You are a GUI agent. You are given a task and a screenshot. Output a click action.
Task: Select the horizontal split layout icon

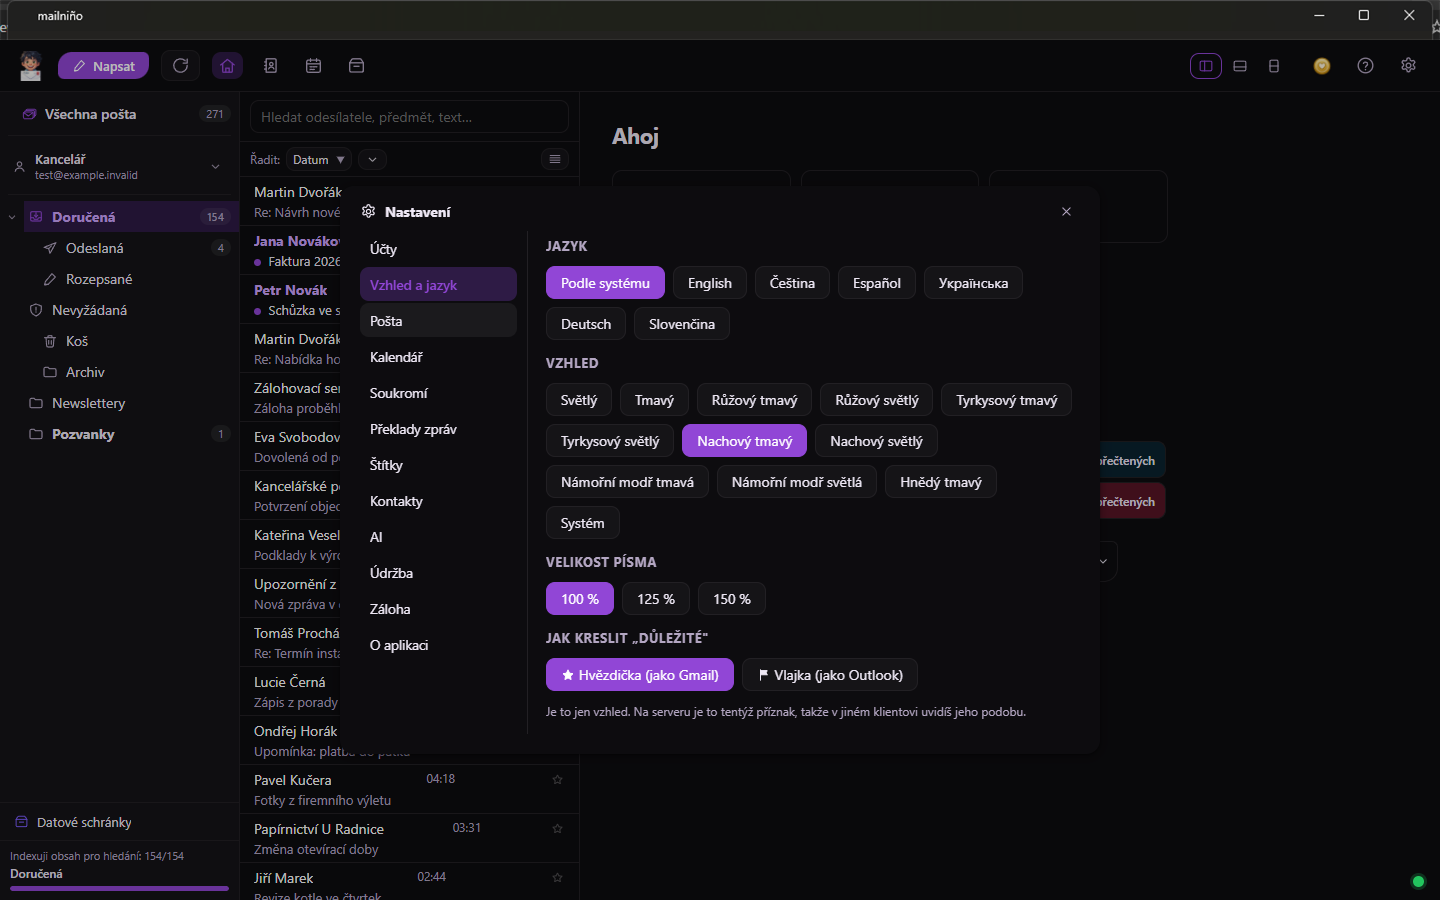[x=1240, y=66]
